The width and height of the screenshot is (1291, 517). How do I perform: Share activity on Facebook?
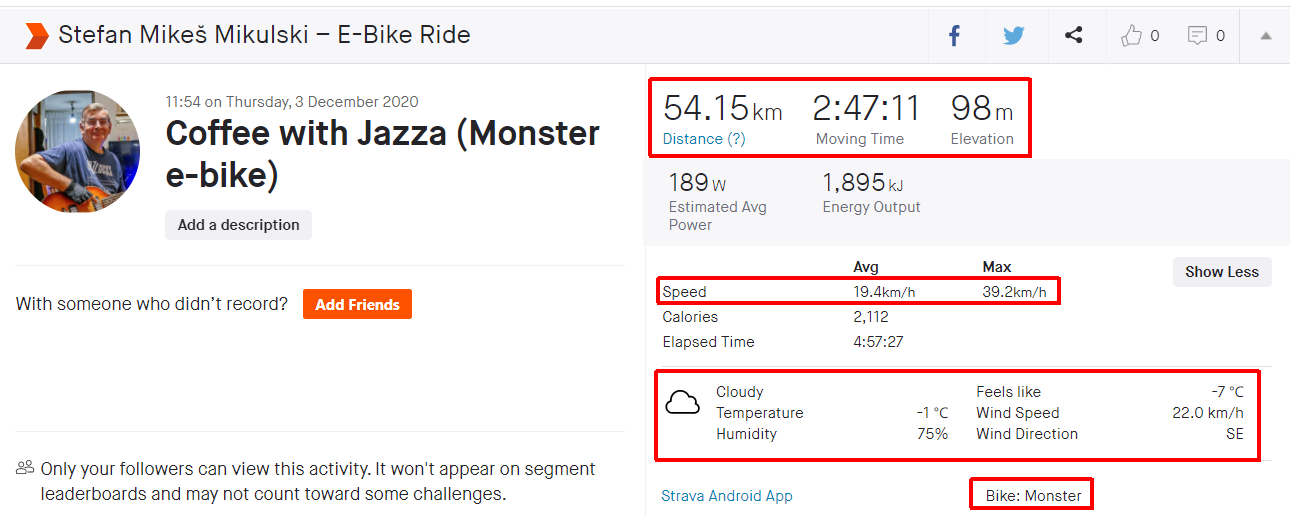(x=954, y=36)
